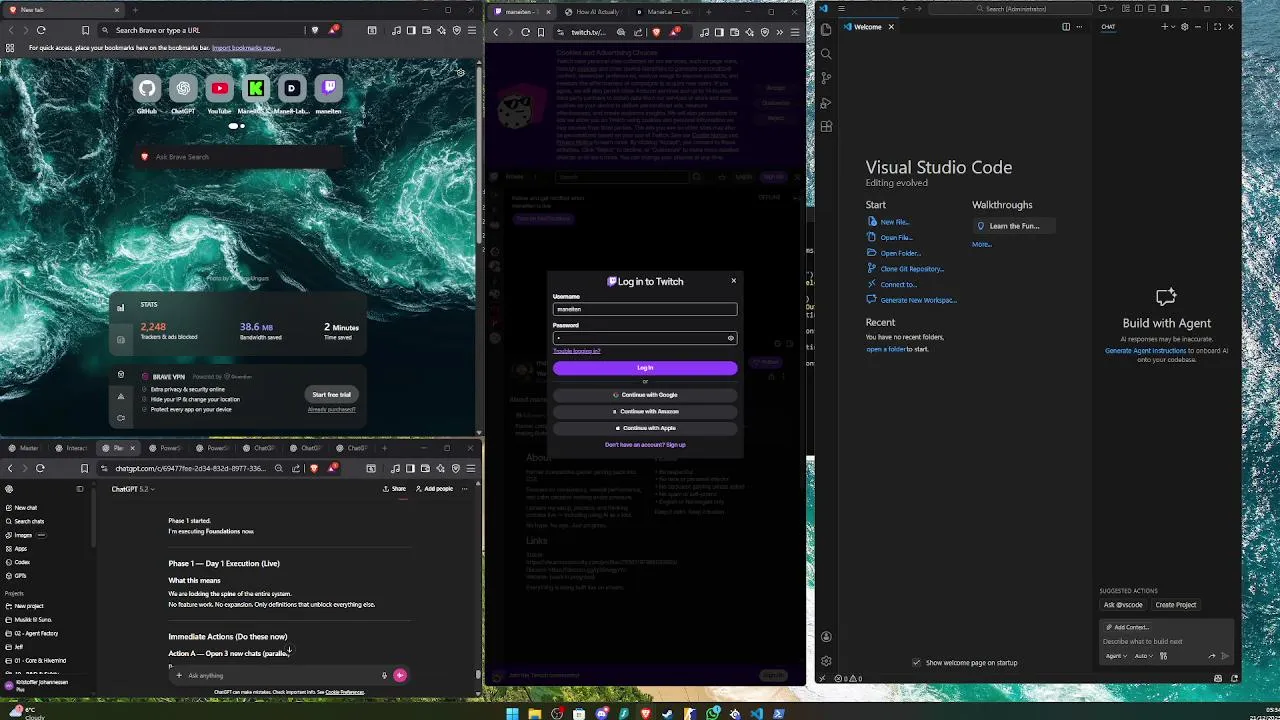
Task: Open ChatGPT 5.2 model dropdown
Action: coord(131,489)
